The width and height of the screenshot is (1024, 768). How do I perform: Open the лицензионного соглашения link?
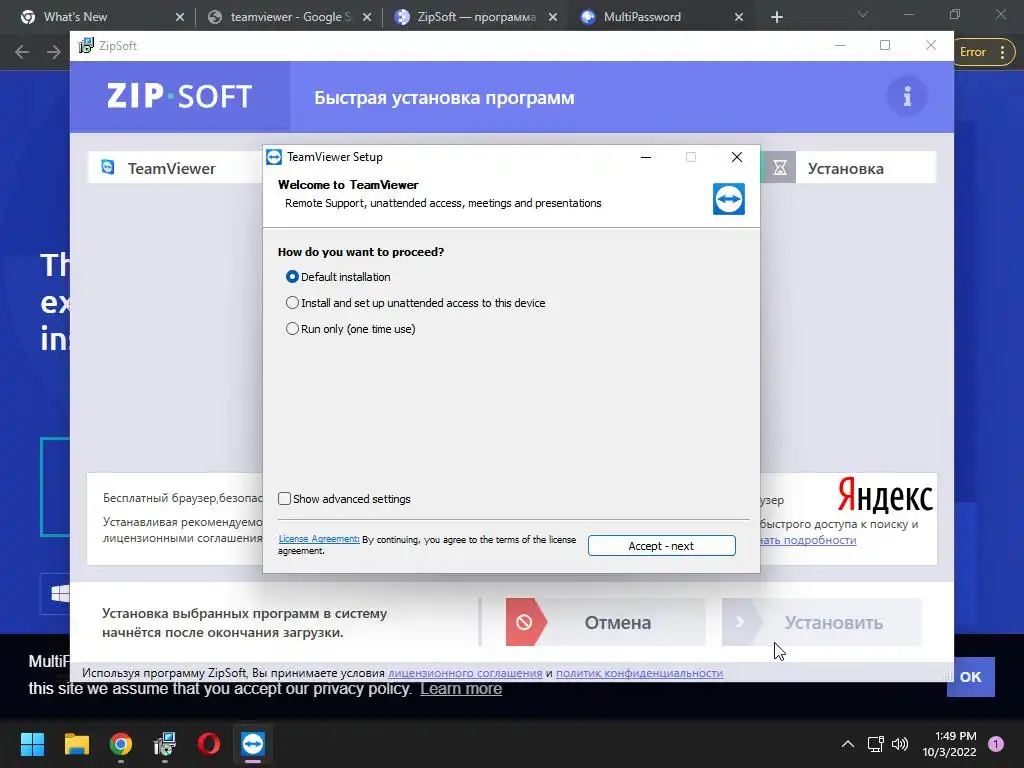click(x=465, y=673)
